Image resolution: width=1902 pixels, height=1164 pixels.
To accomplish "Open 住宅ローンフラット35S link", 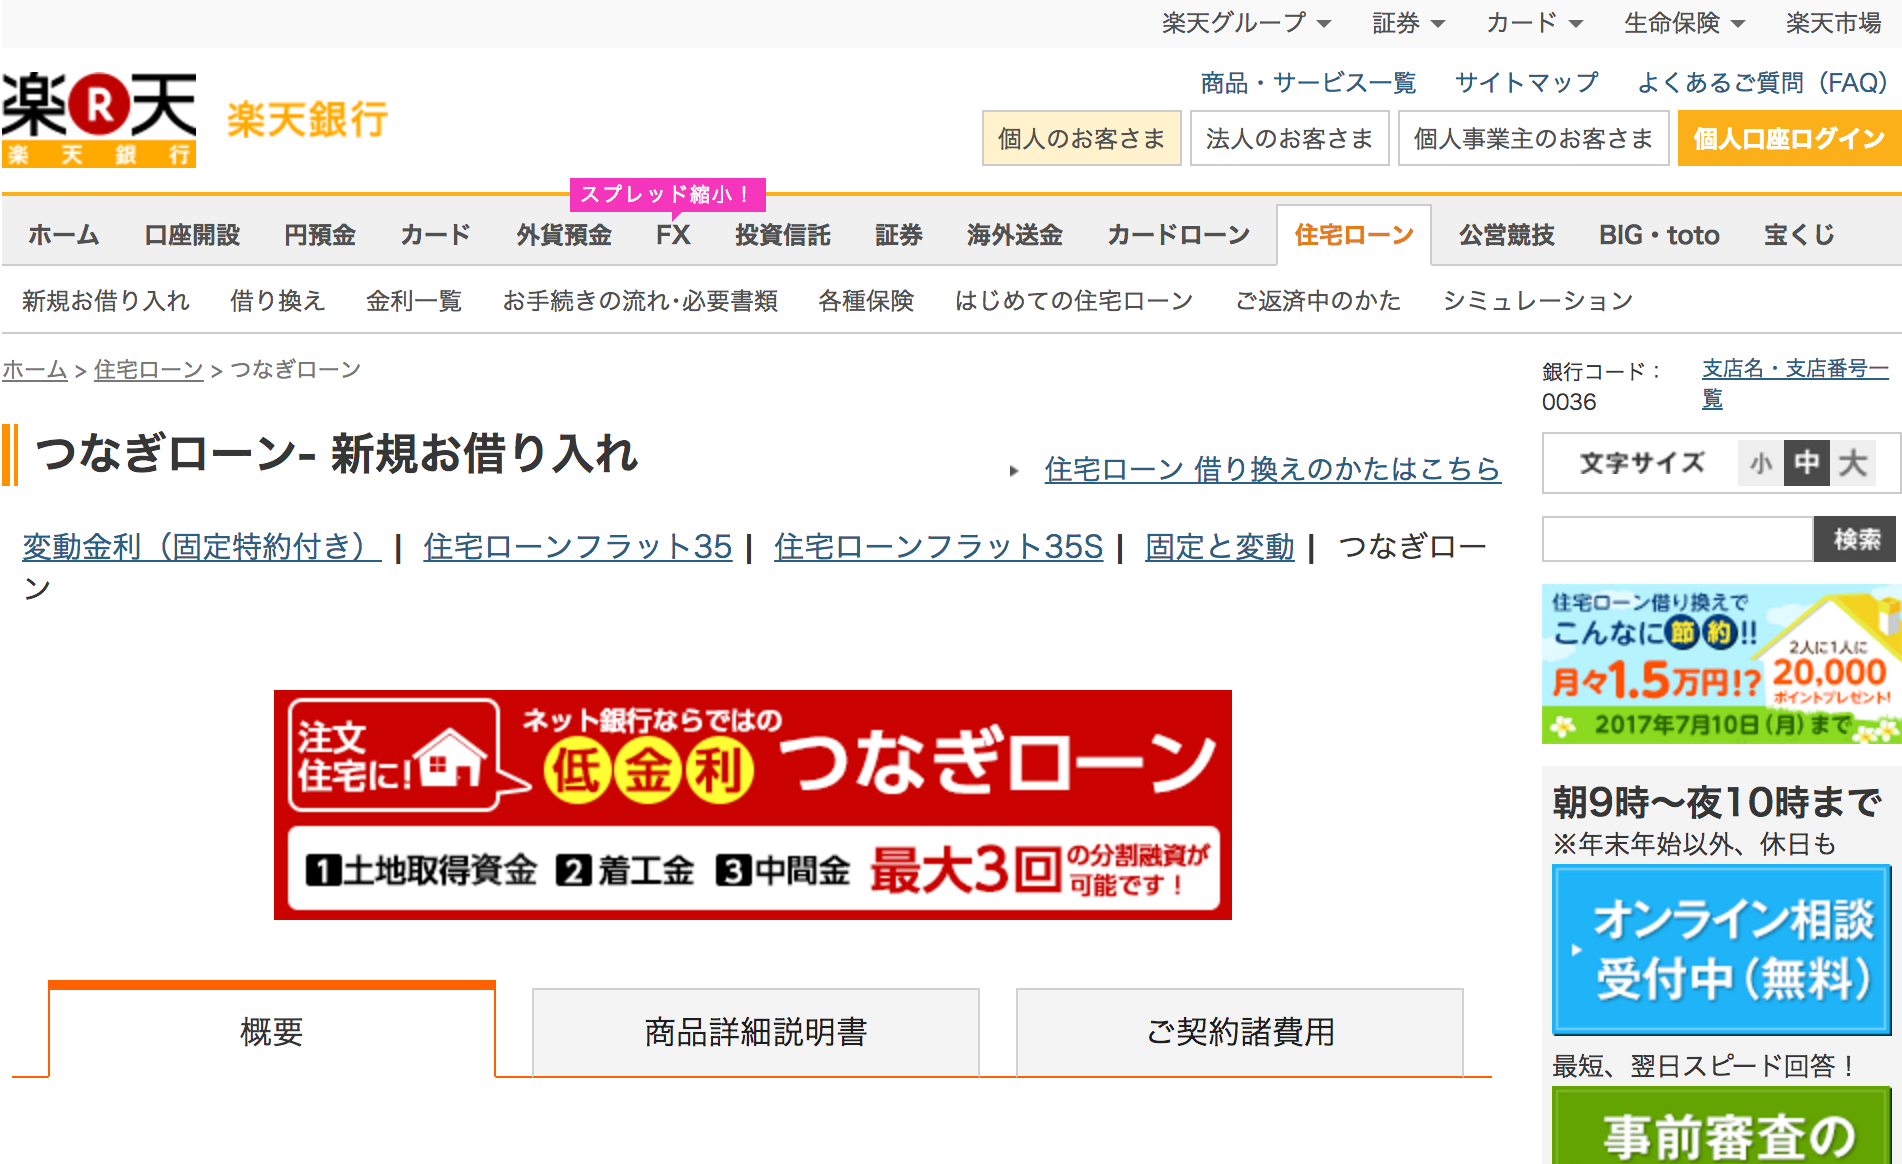I will coord(938,546).
